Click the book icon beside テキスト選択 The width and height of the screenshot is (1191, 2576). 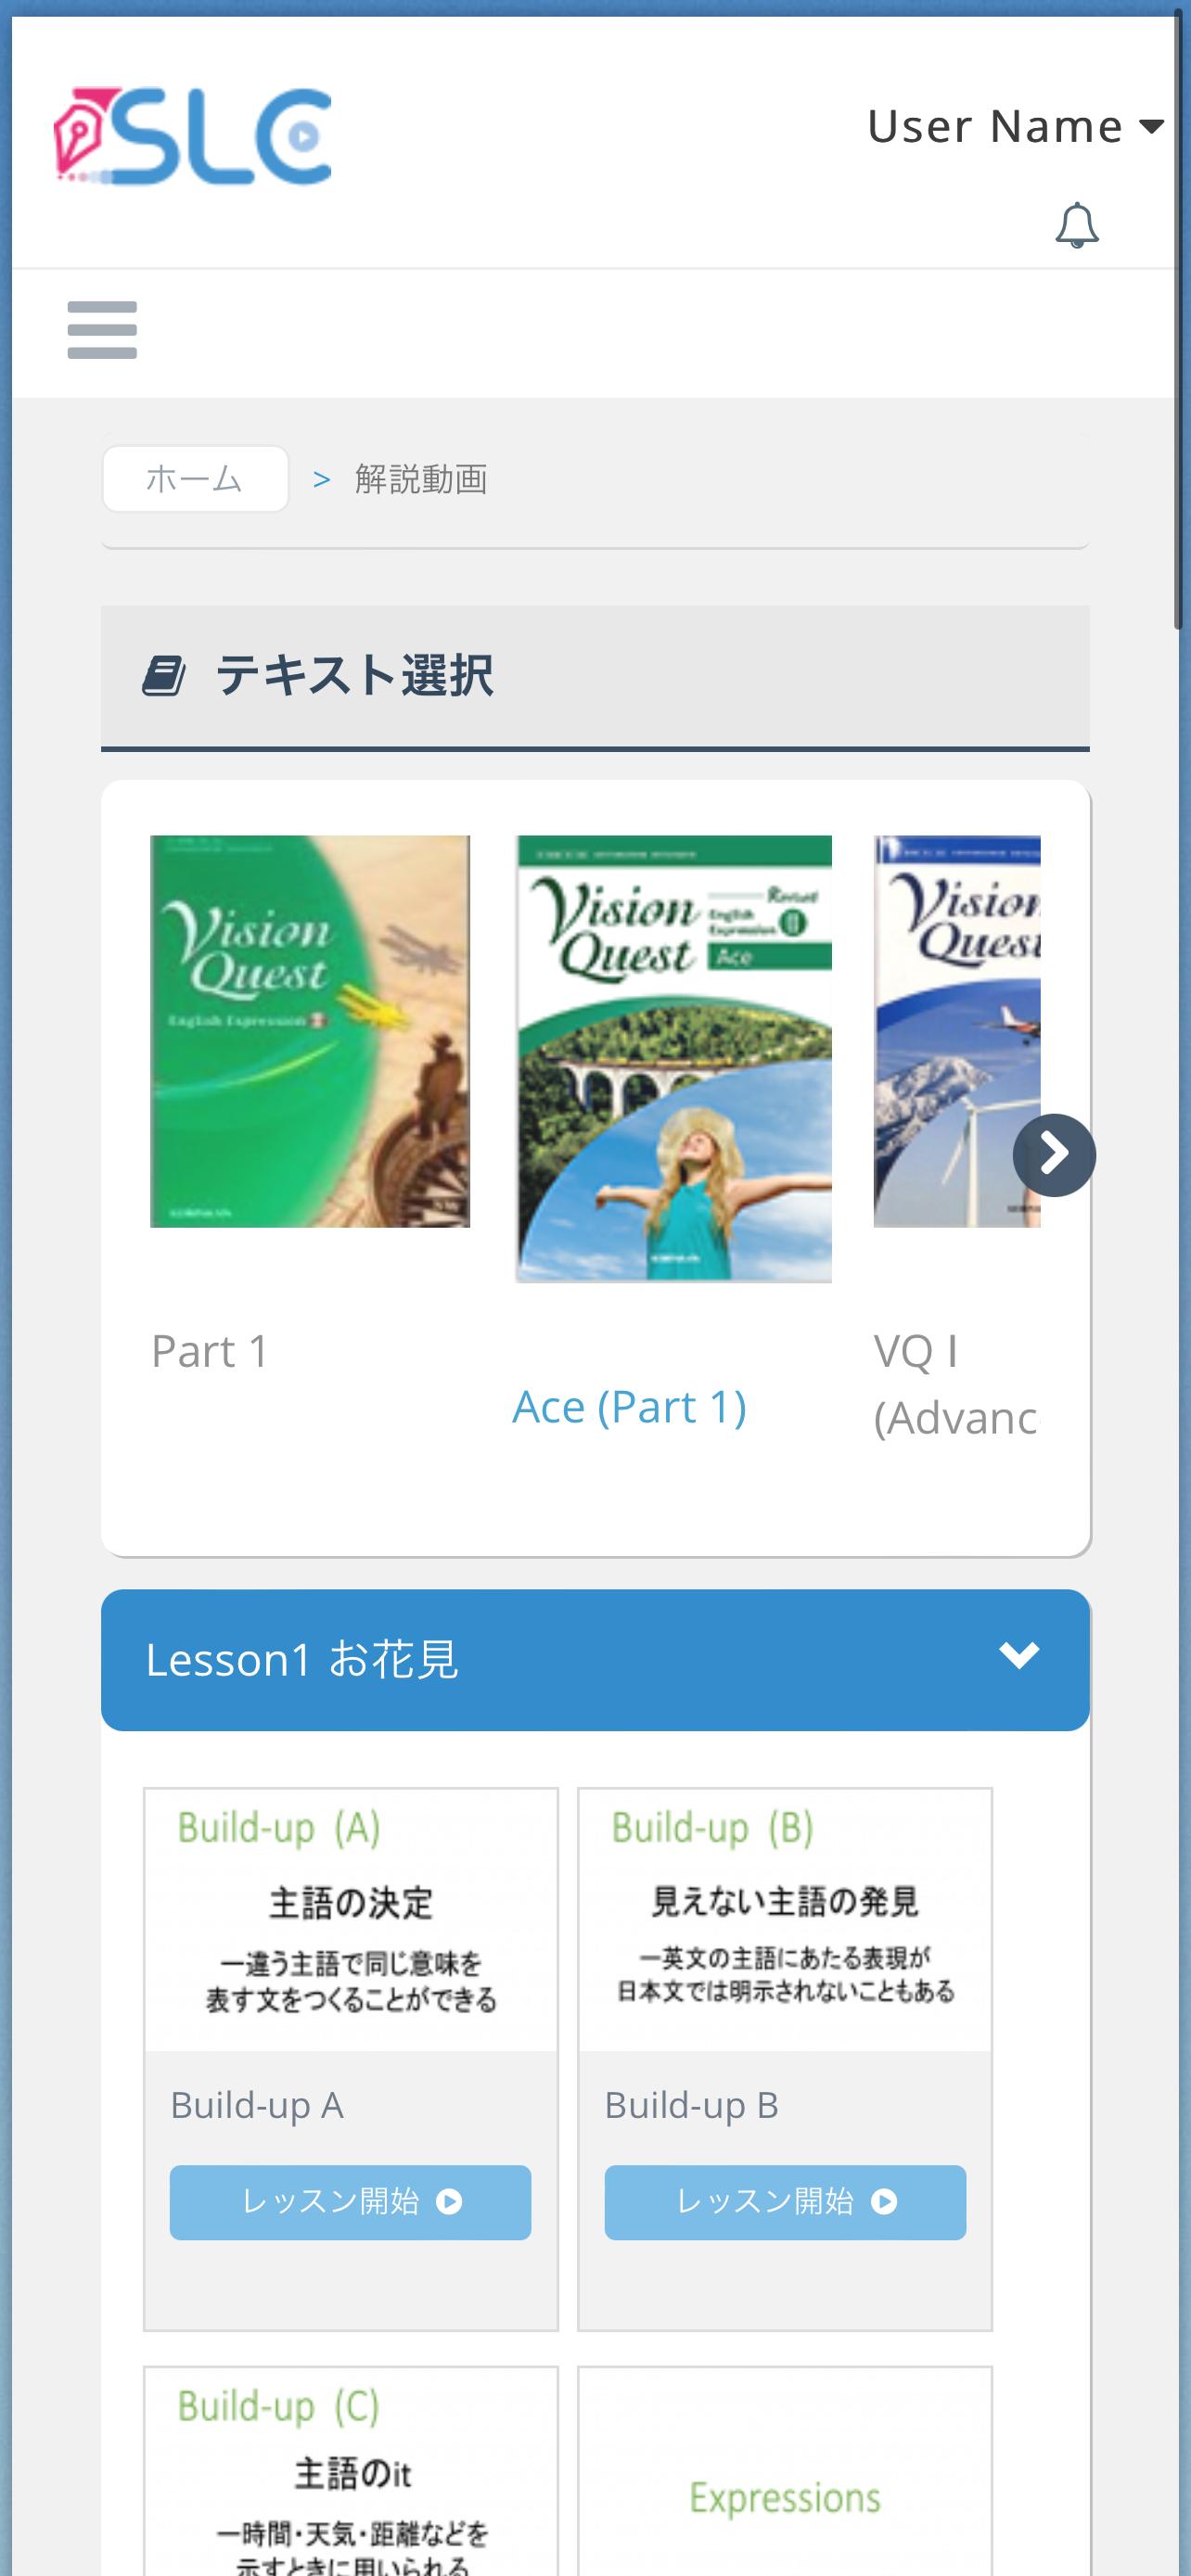pyautogui.click(x=163, y=676)
